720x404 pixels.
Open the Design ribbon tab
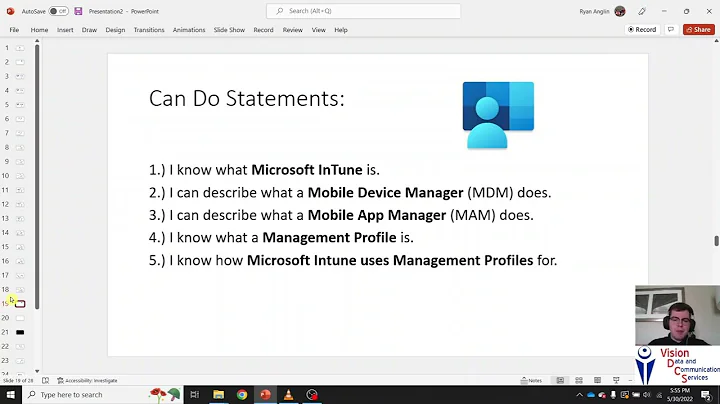coord(115,30)
